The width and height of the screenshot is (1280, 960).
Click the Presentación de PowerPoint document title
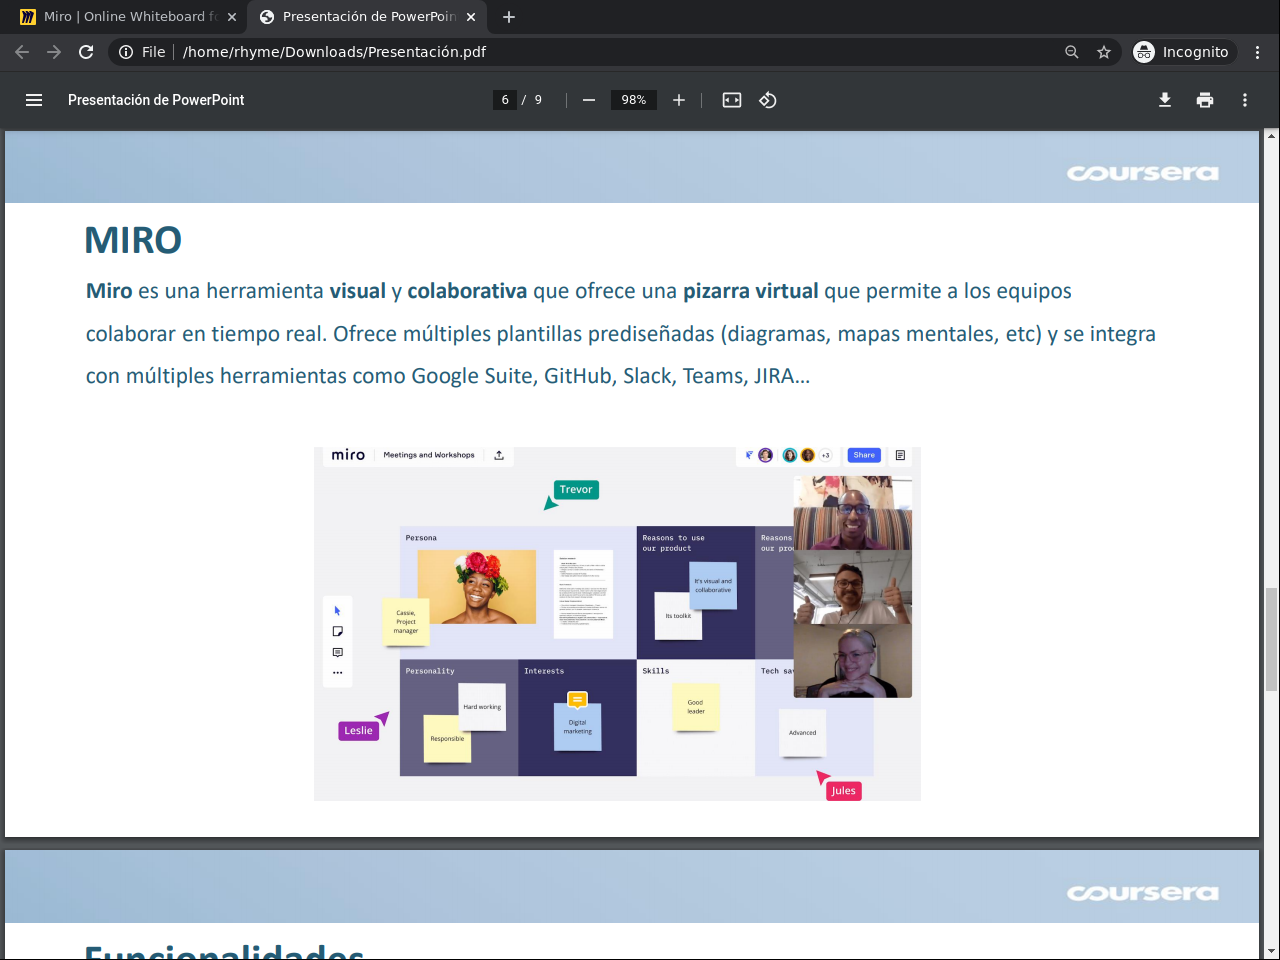[156, 100]
